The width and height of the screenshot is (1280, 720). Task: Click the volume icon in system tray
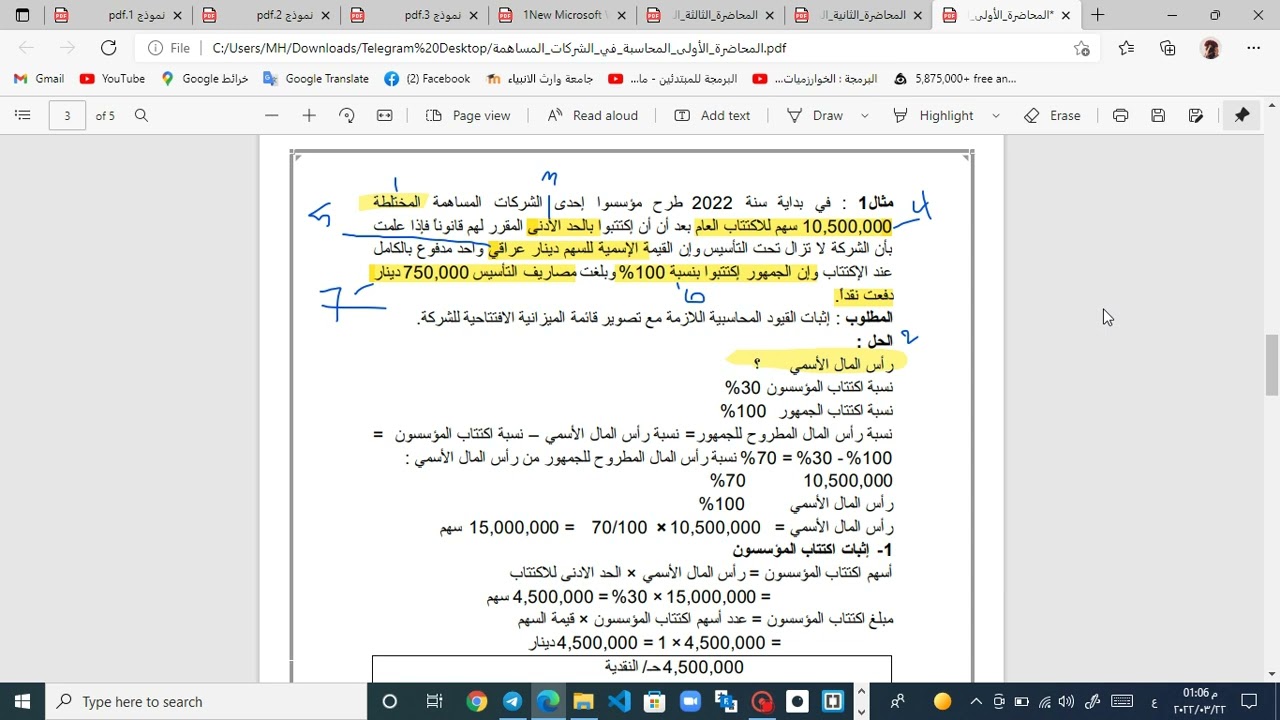[1065, 701]
